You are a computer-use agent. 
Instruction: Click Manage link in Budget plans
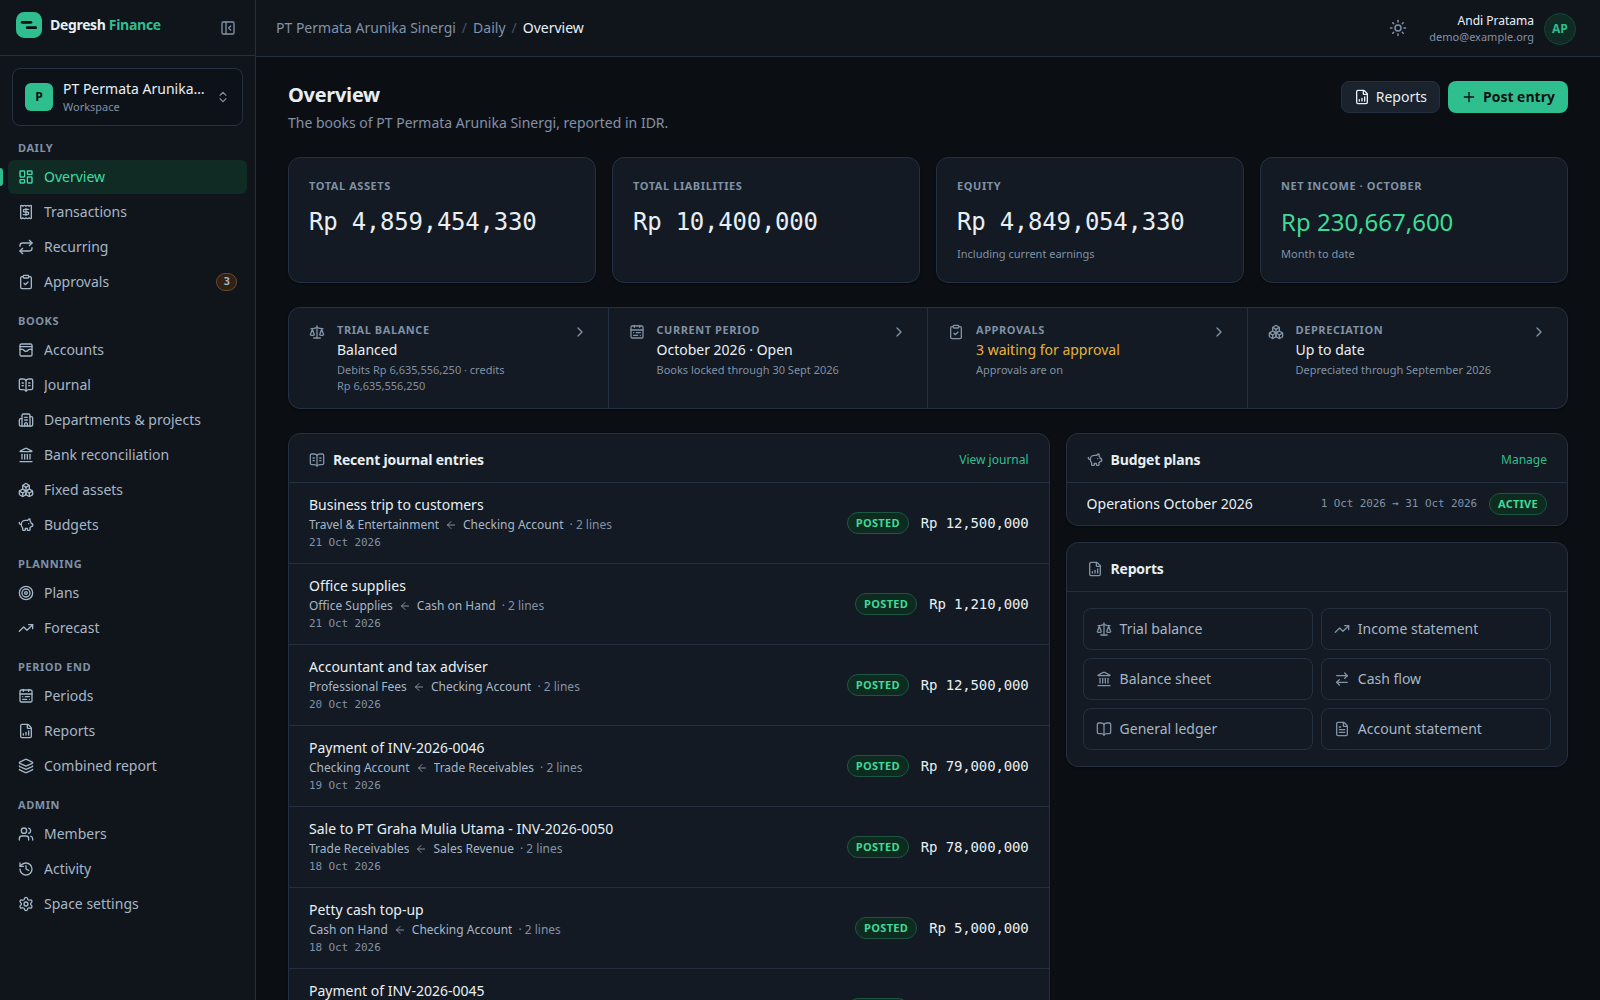[1523, 460]
